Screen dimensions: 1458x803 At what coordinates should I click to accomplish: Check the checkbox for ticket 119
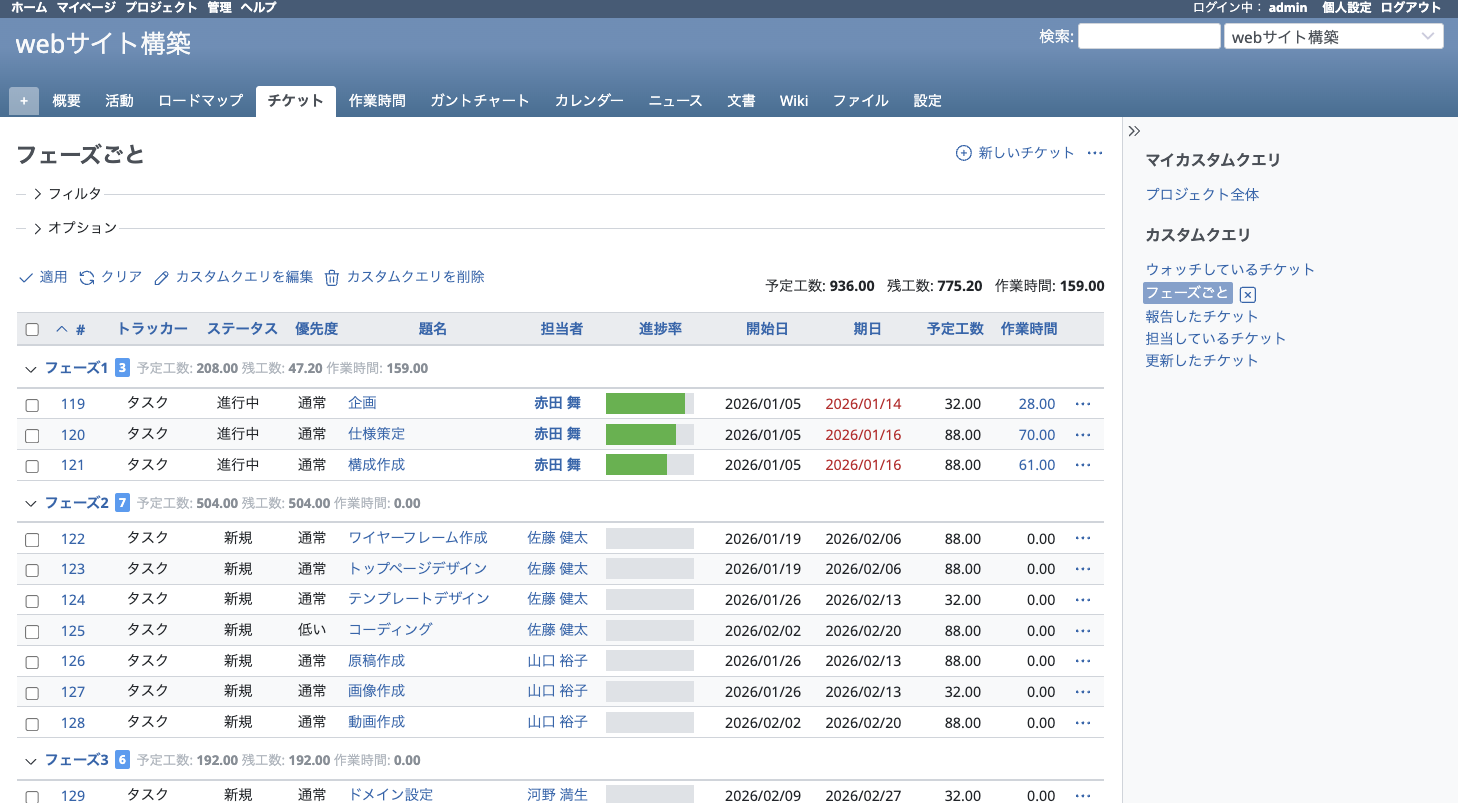click(31, 403)
